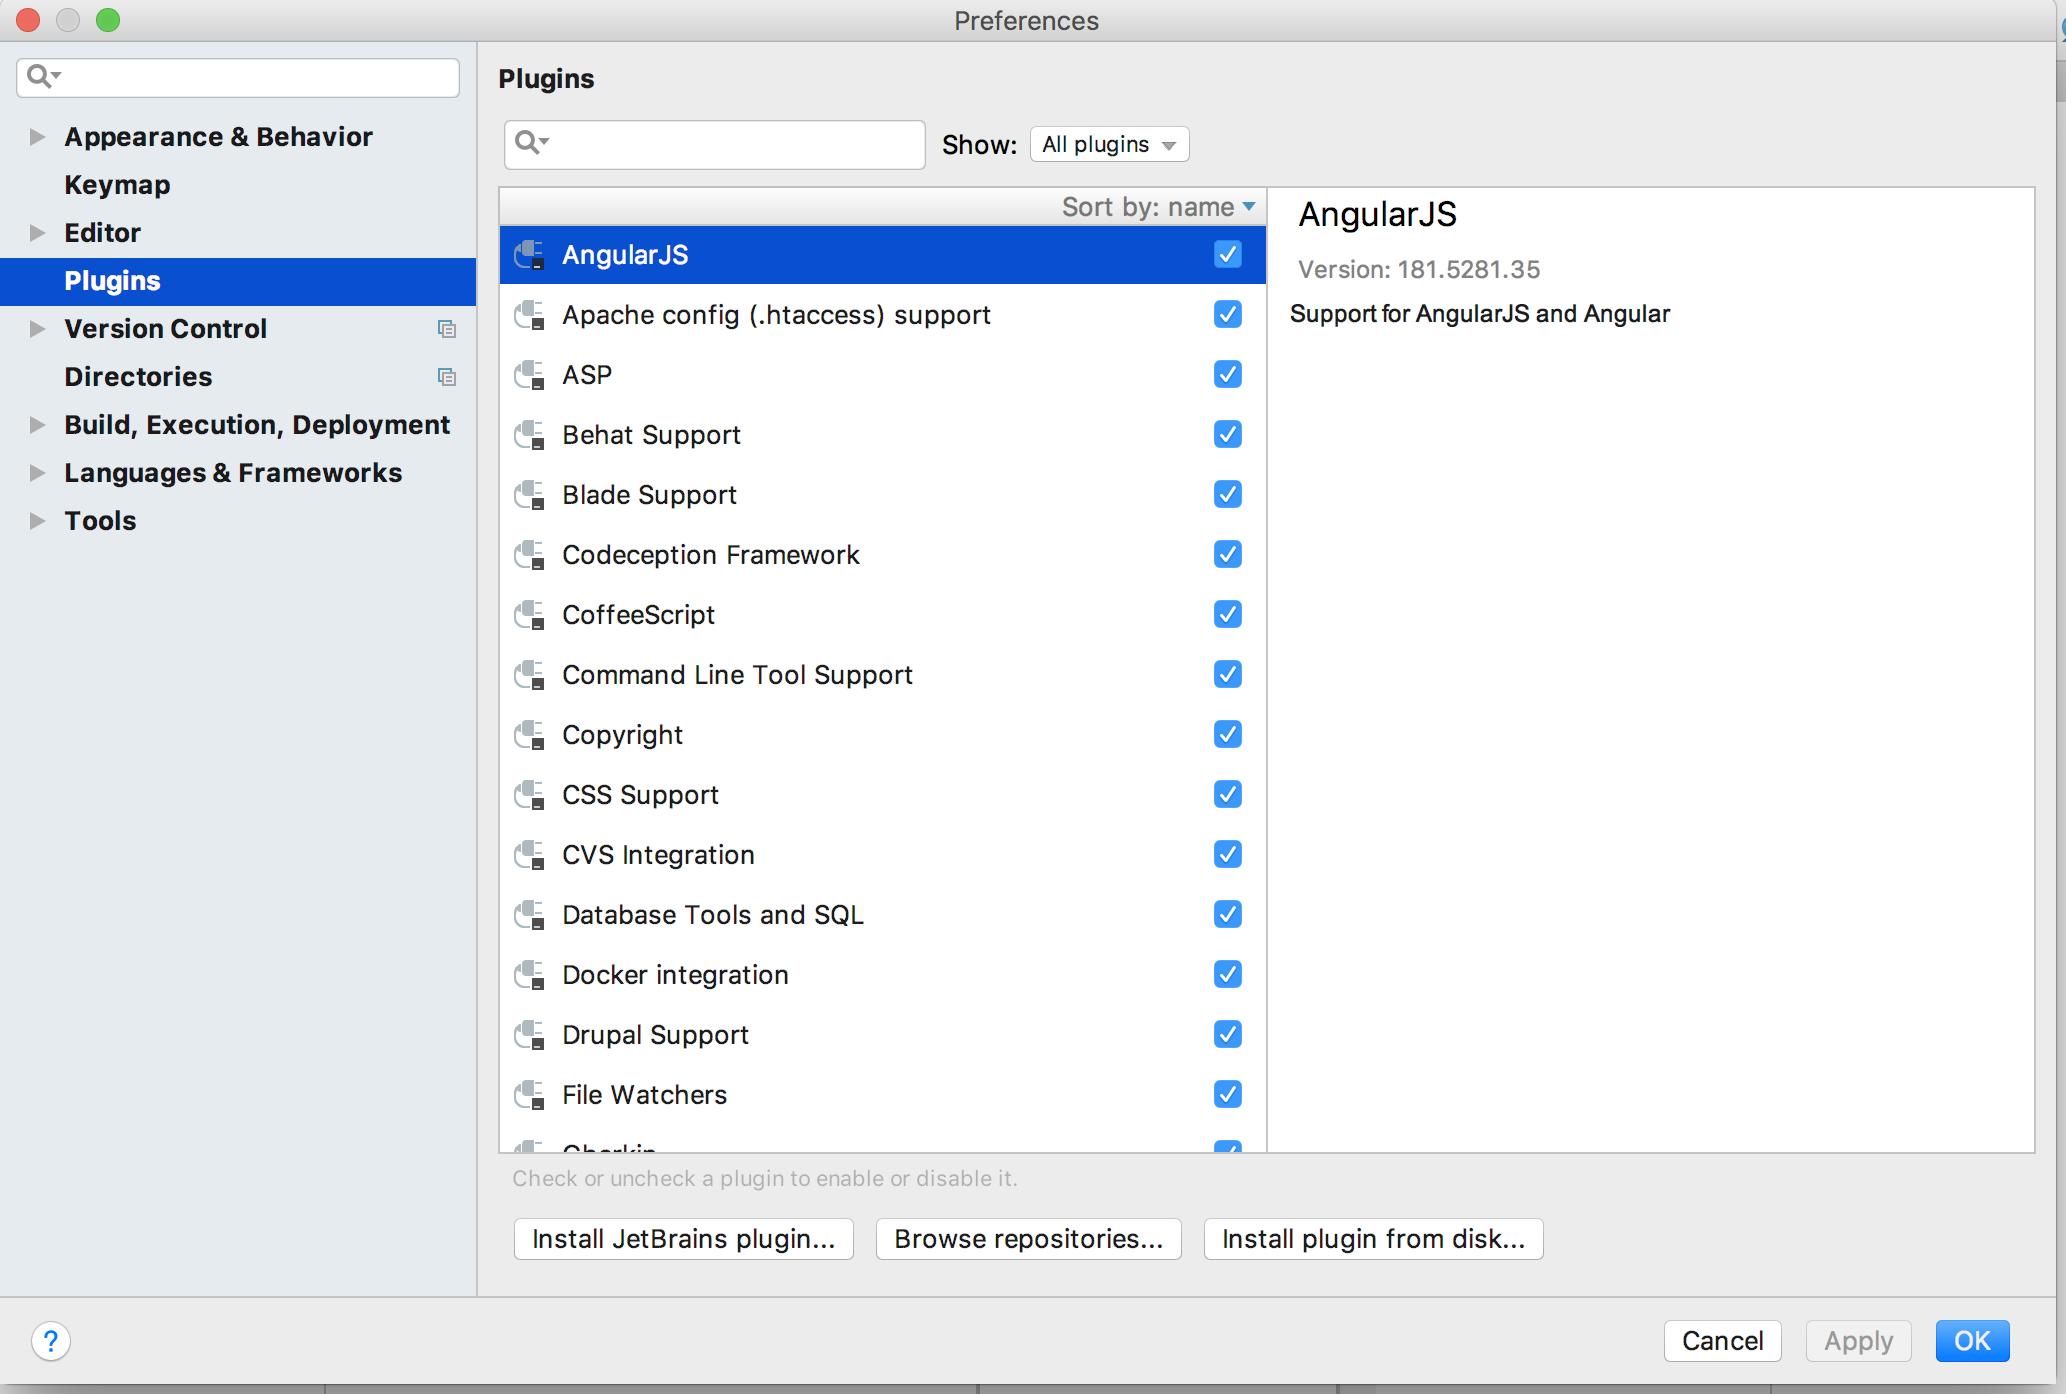Expand the Tools section arrow
The image size is (2066, 1394).
pyautogui.click(x=37, y=521)
